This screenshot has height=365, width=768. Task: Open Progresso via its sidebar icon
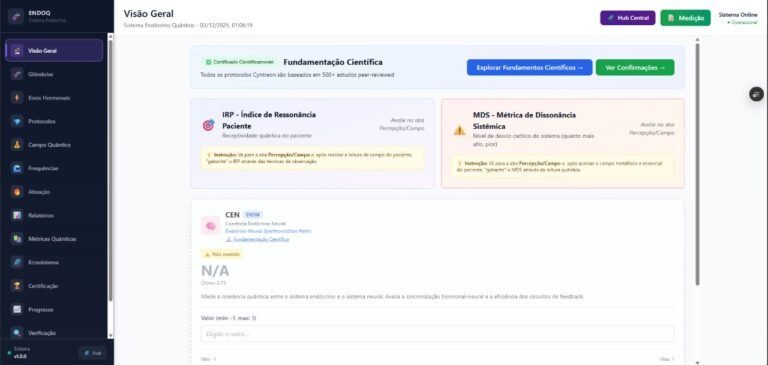point(17,309)
